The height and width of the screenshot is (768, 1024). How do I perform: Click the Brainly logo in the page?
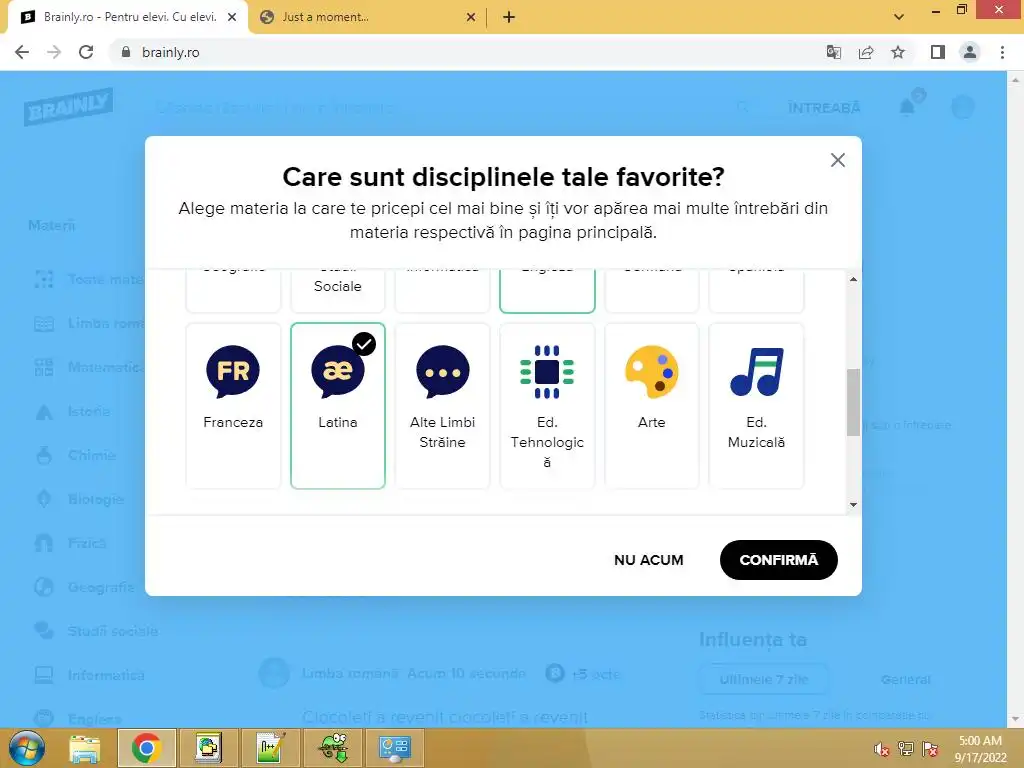pyautogui.click(x=69, y=106)
